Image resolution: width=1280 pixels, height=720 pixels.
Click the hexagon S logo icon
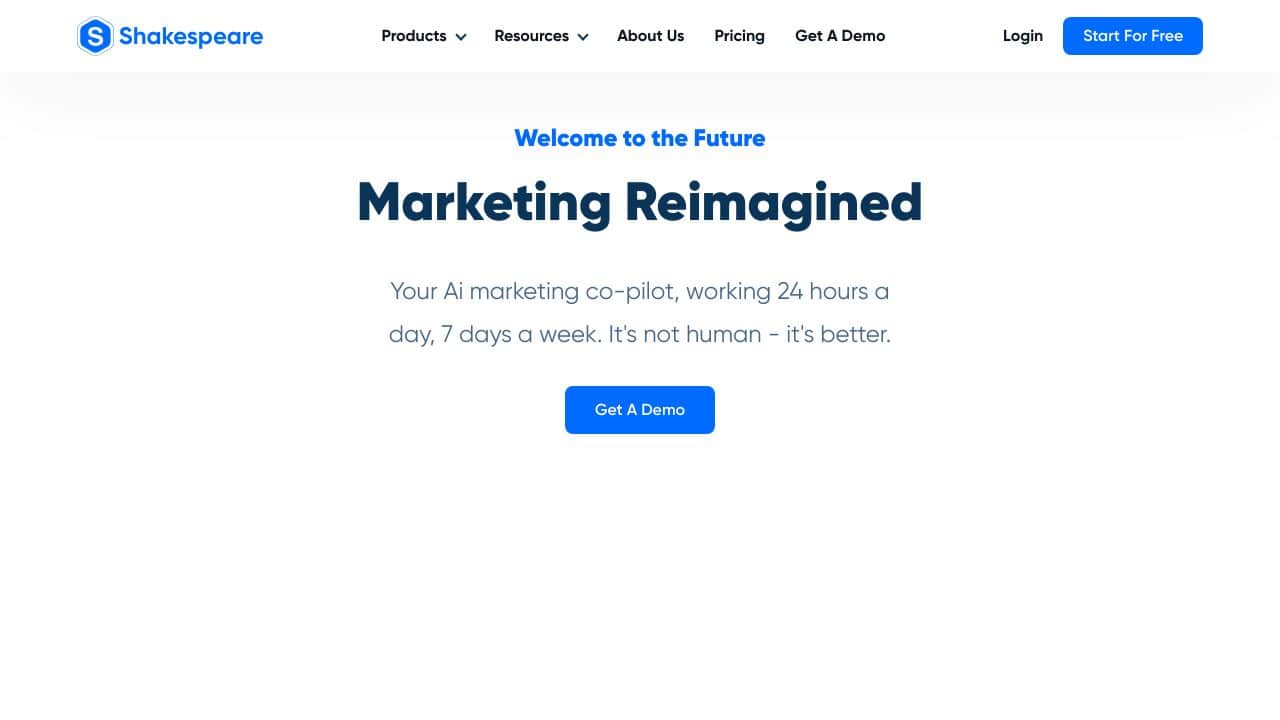coord(95,36)
